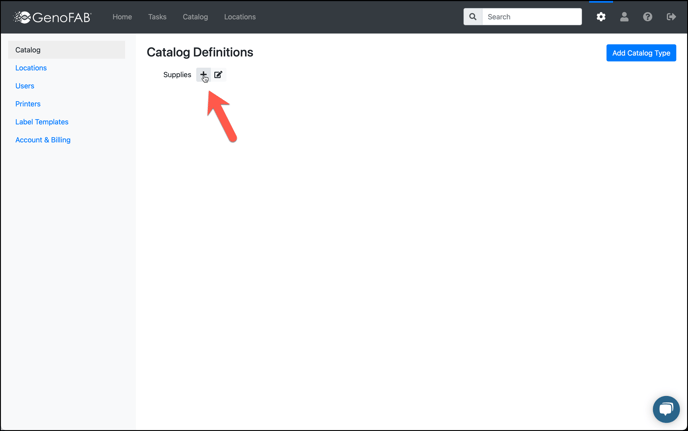The image size is (688, 431).
Task: Open the help question mark icon
Action: point(647,17)
